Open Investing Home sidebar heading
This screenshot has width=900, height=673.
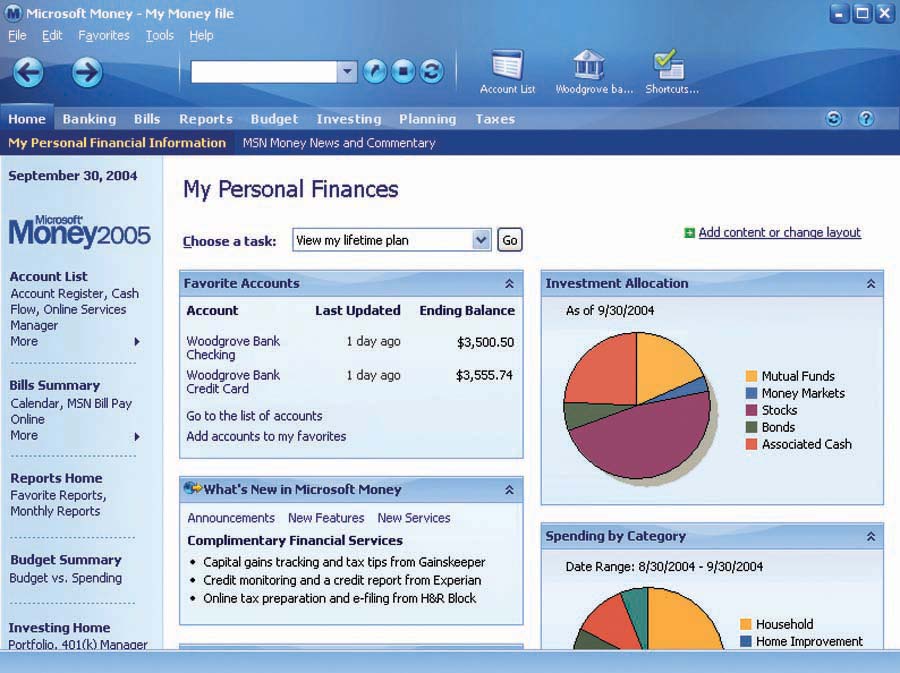tap(59, 628)
